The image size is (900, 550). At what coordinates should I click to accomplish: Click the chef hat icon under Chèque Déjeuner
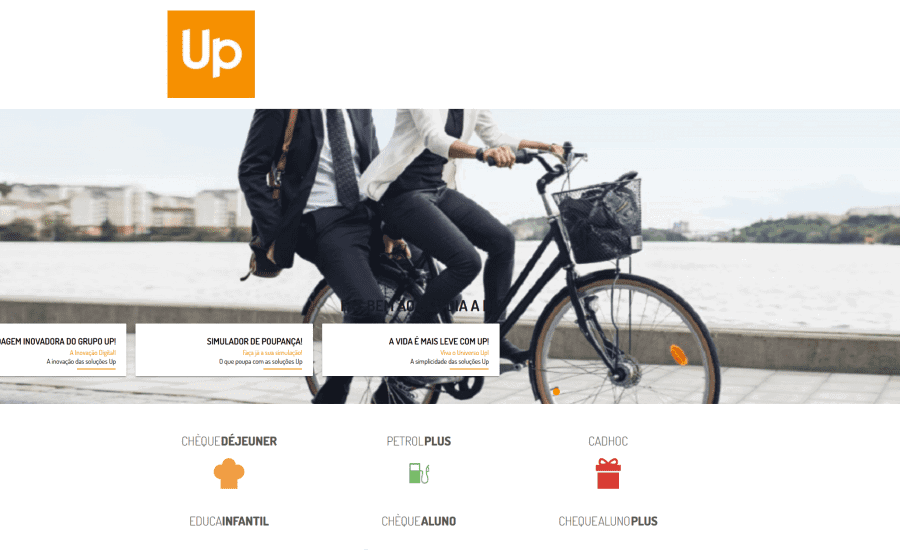[x=229, y=474]
